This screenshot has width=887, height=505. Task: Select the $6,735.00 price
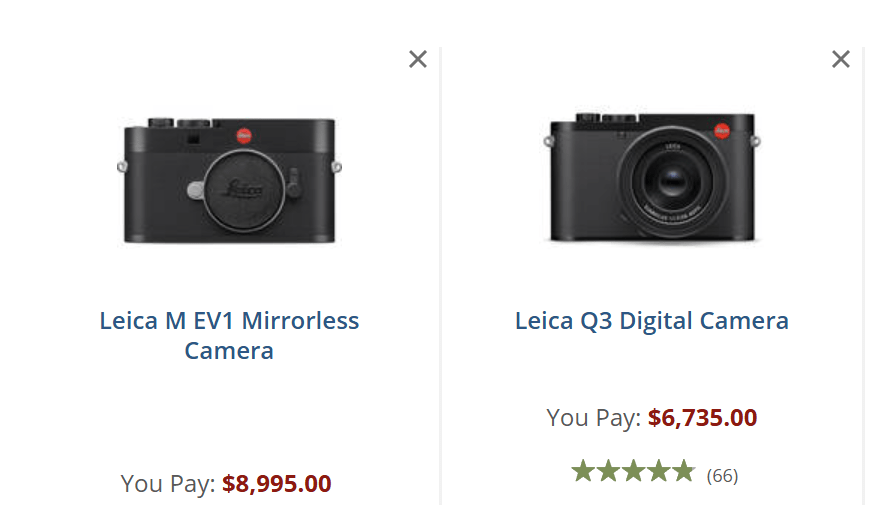tap(702, 417)
